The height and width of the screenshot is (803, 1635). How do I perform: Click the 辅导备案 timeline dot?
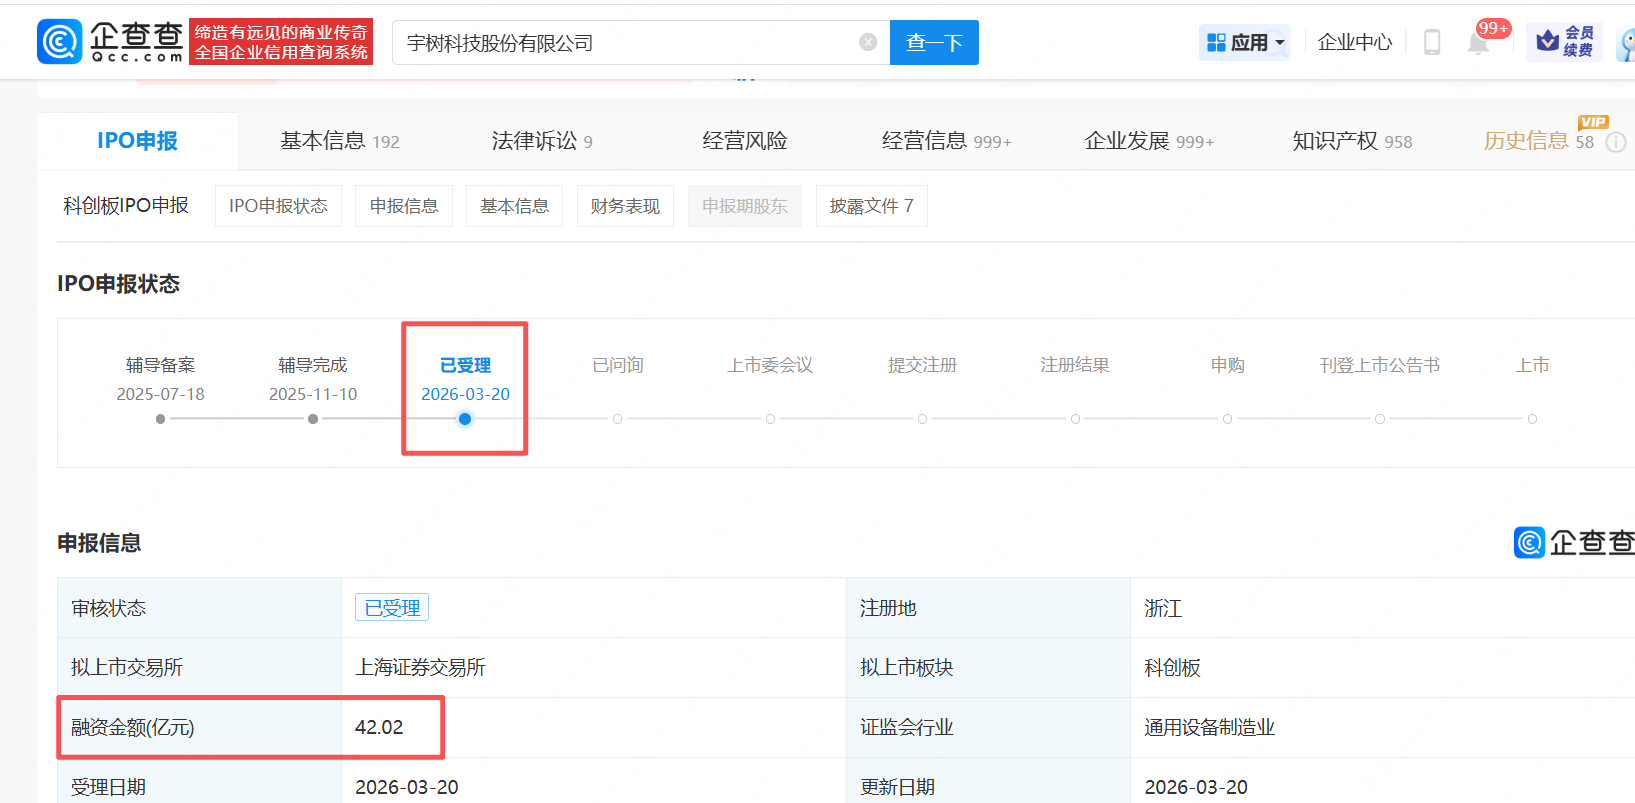tap(160, 419)
